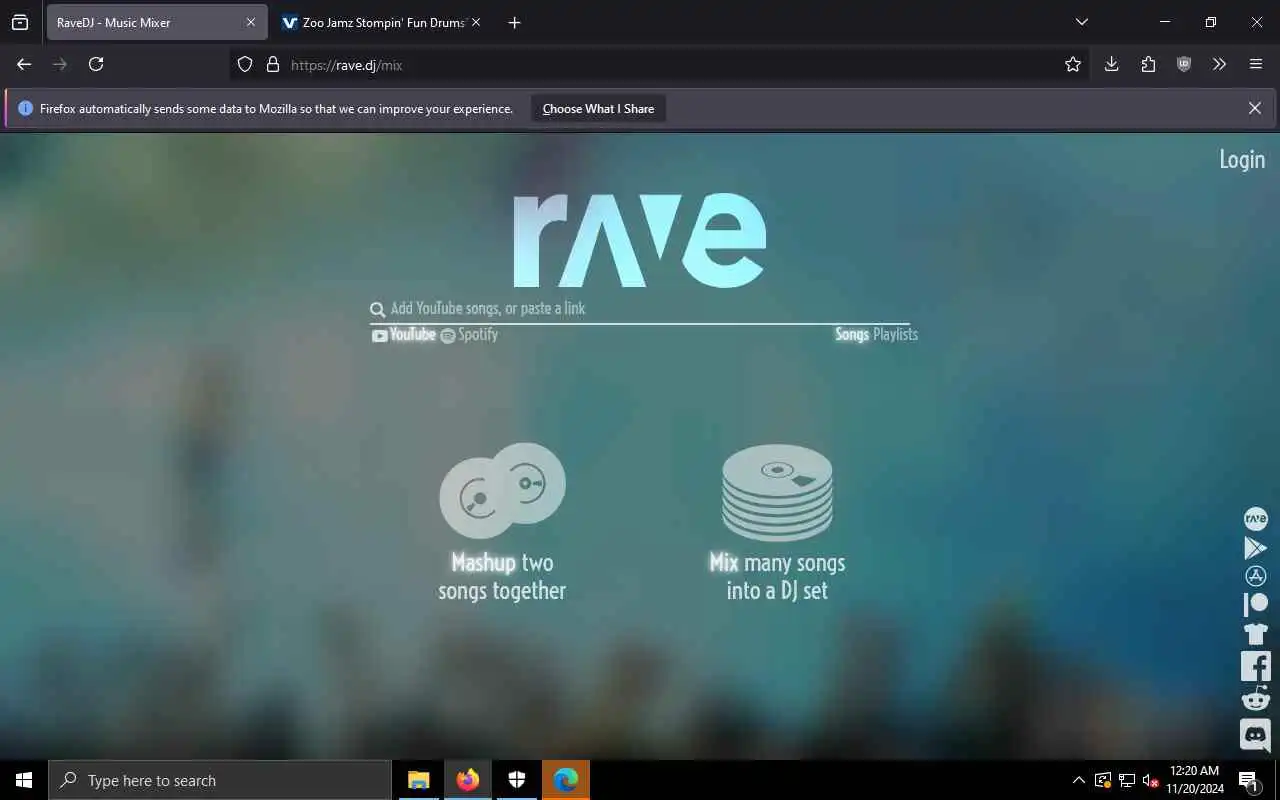The image size is (1280, 800).
Task: Click the tracking protection shield icon
Action: [x=245, y=64]
